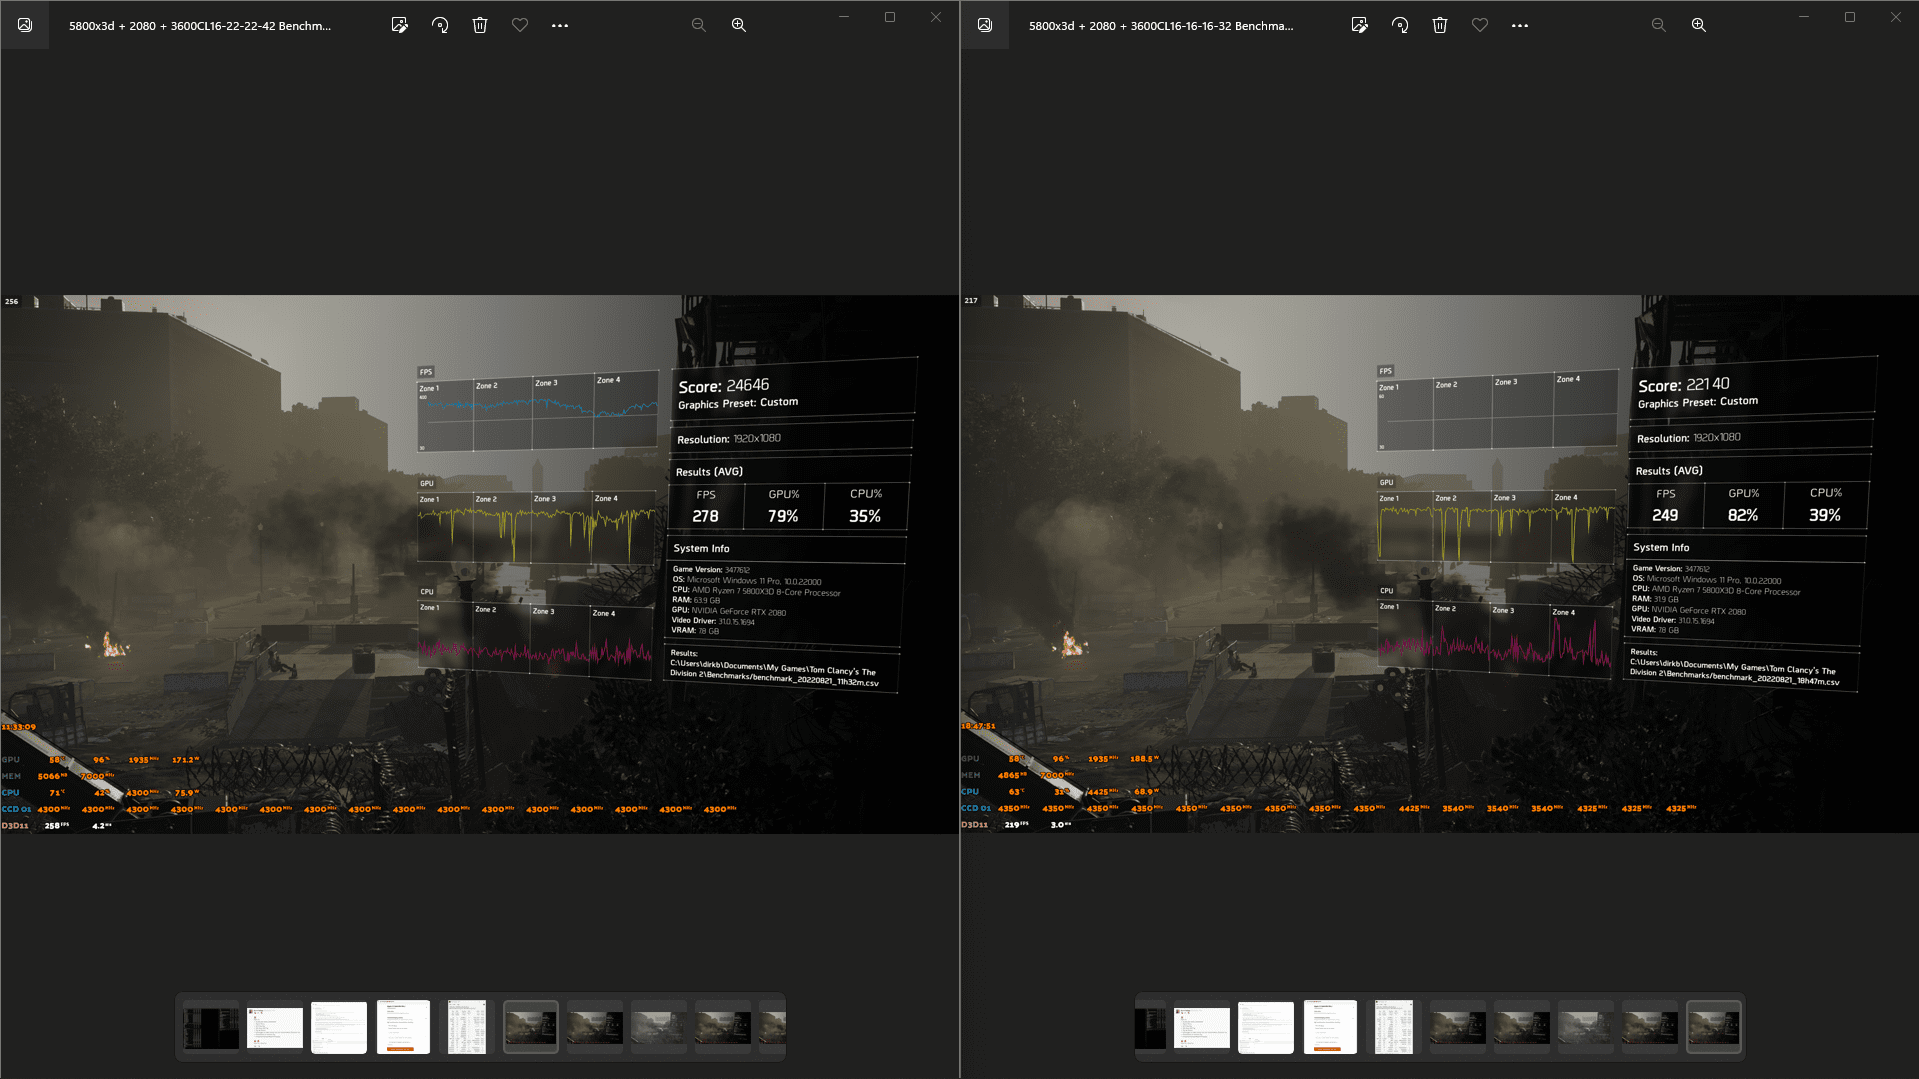This screenshot has width=1919, height=1079.
Task: Open the See more menu in right window
Action: coord(1520,25)
